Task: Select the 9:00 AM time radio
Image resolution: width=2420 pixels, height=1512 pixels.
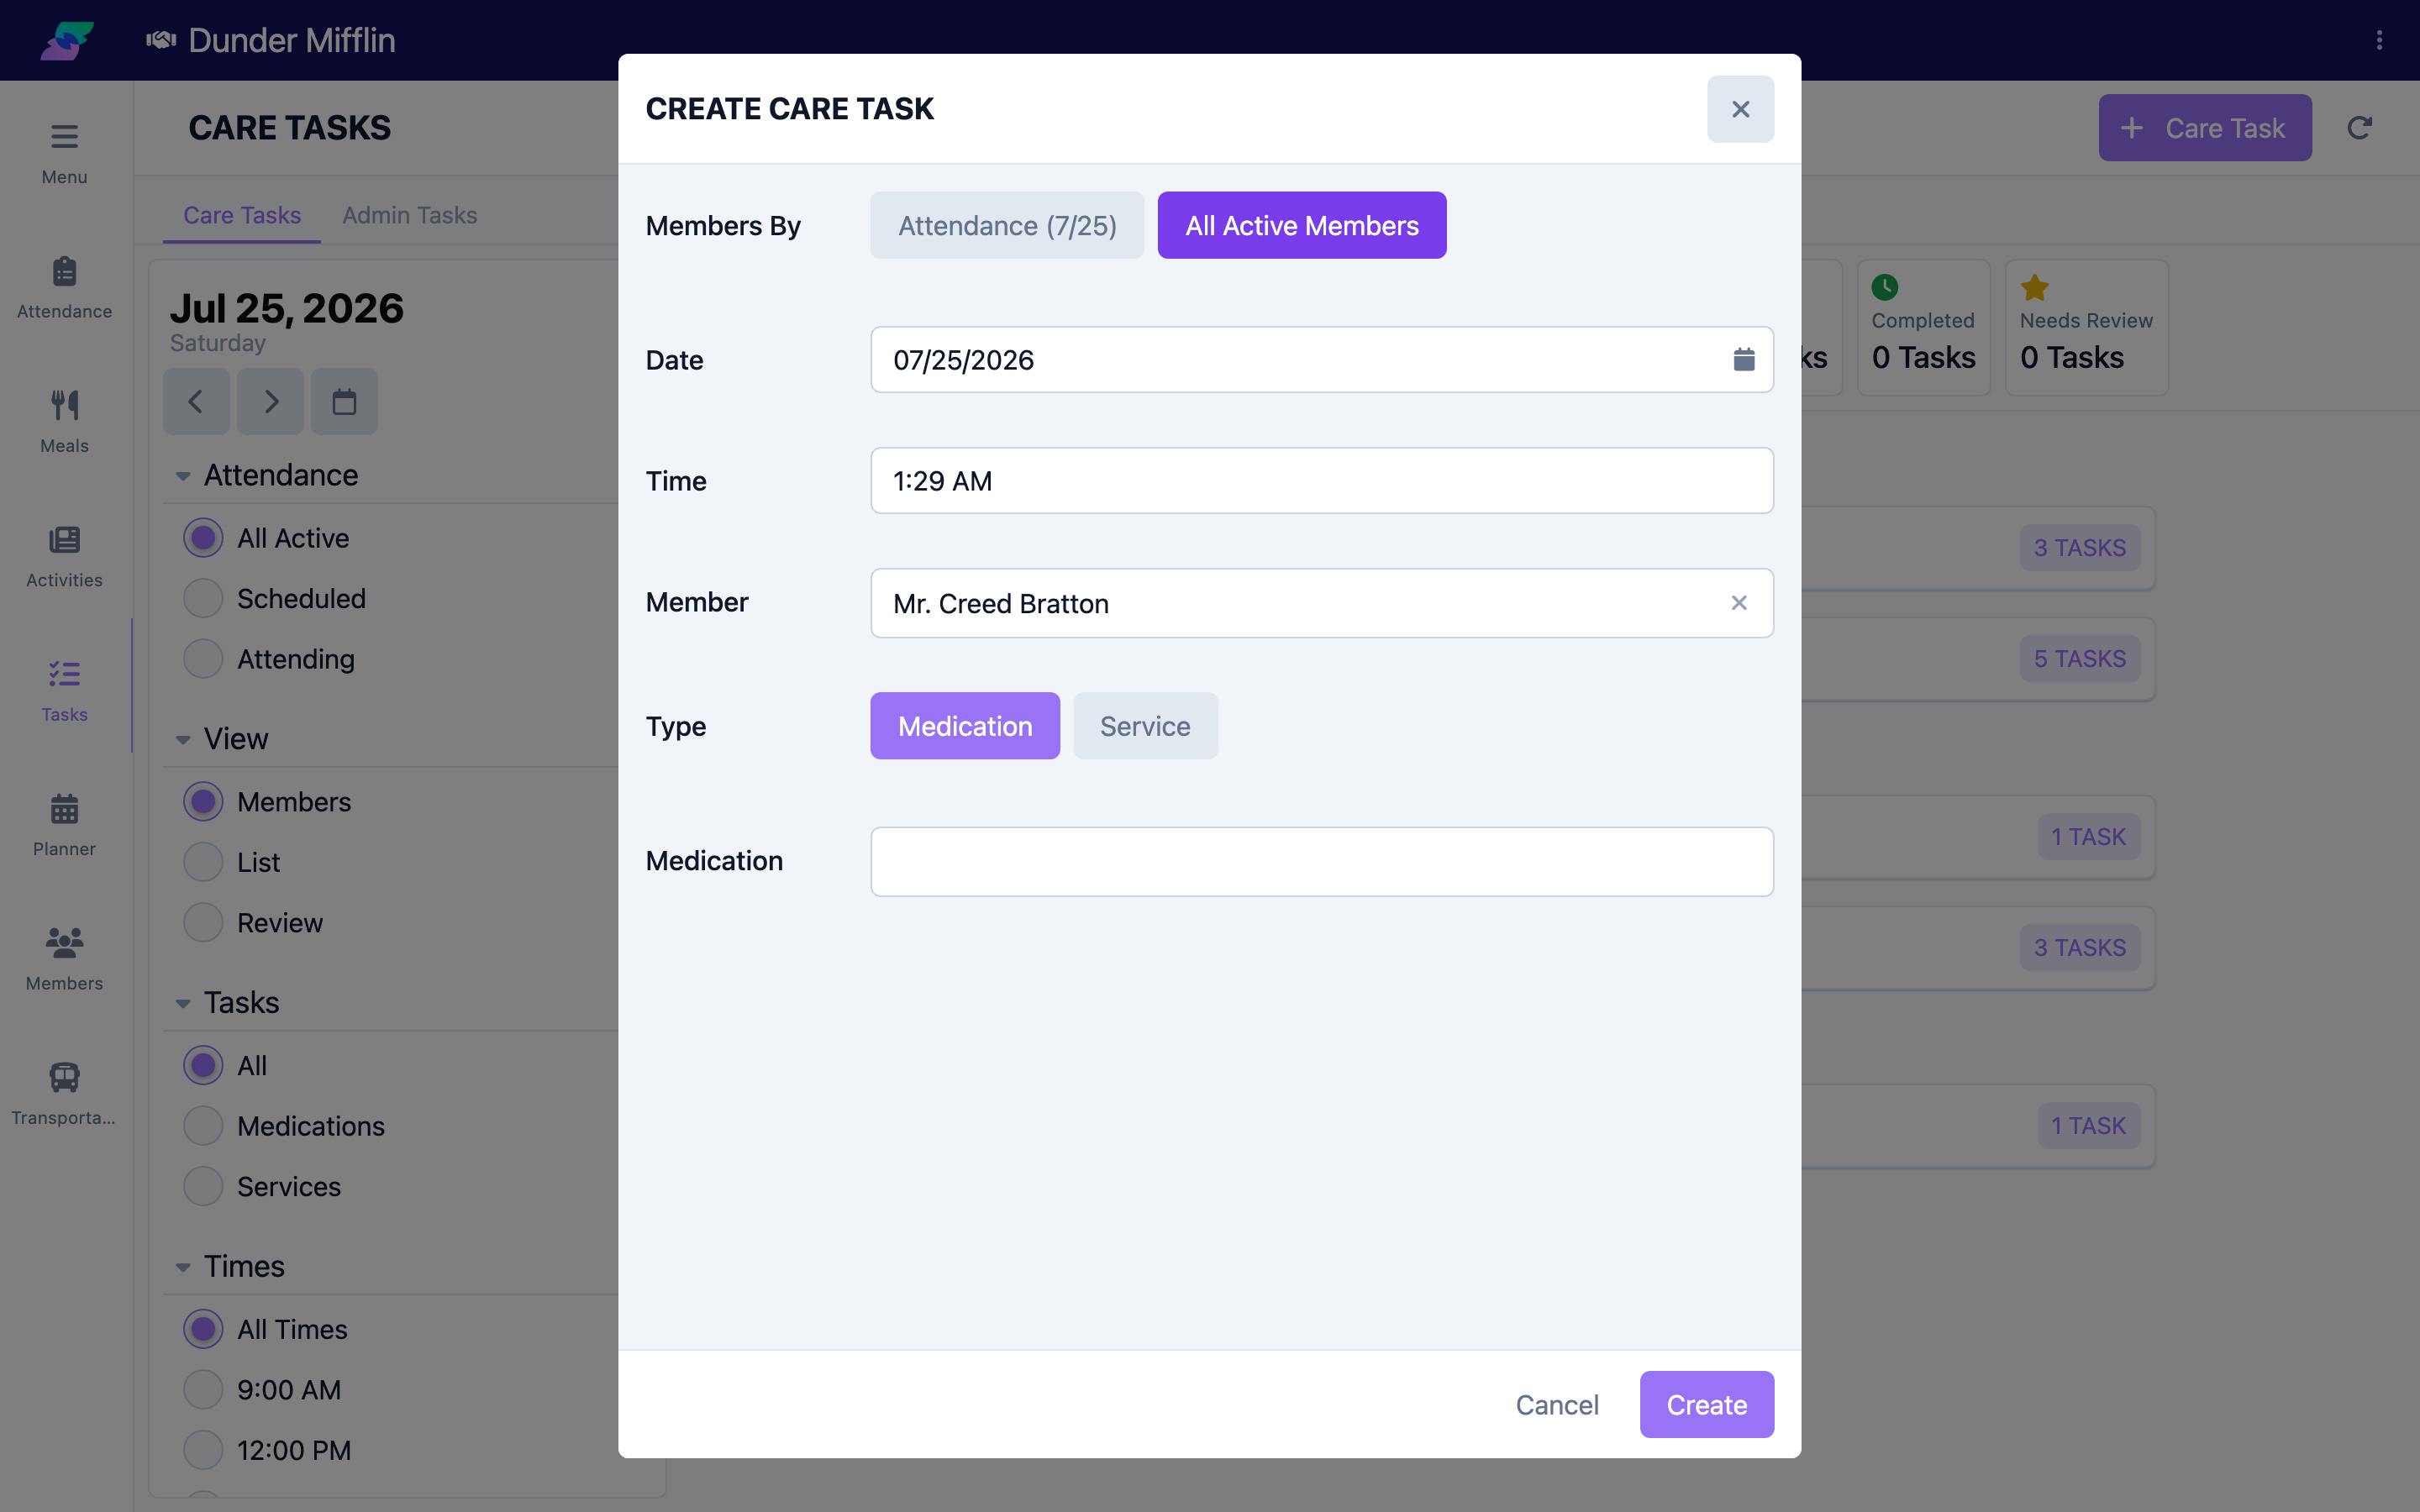Action: [x=203, y=1390]
